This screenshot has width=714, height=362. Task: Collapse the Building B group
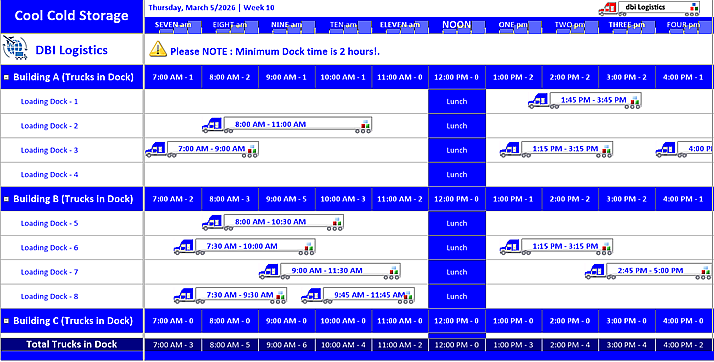click(6, 199)
